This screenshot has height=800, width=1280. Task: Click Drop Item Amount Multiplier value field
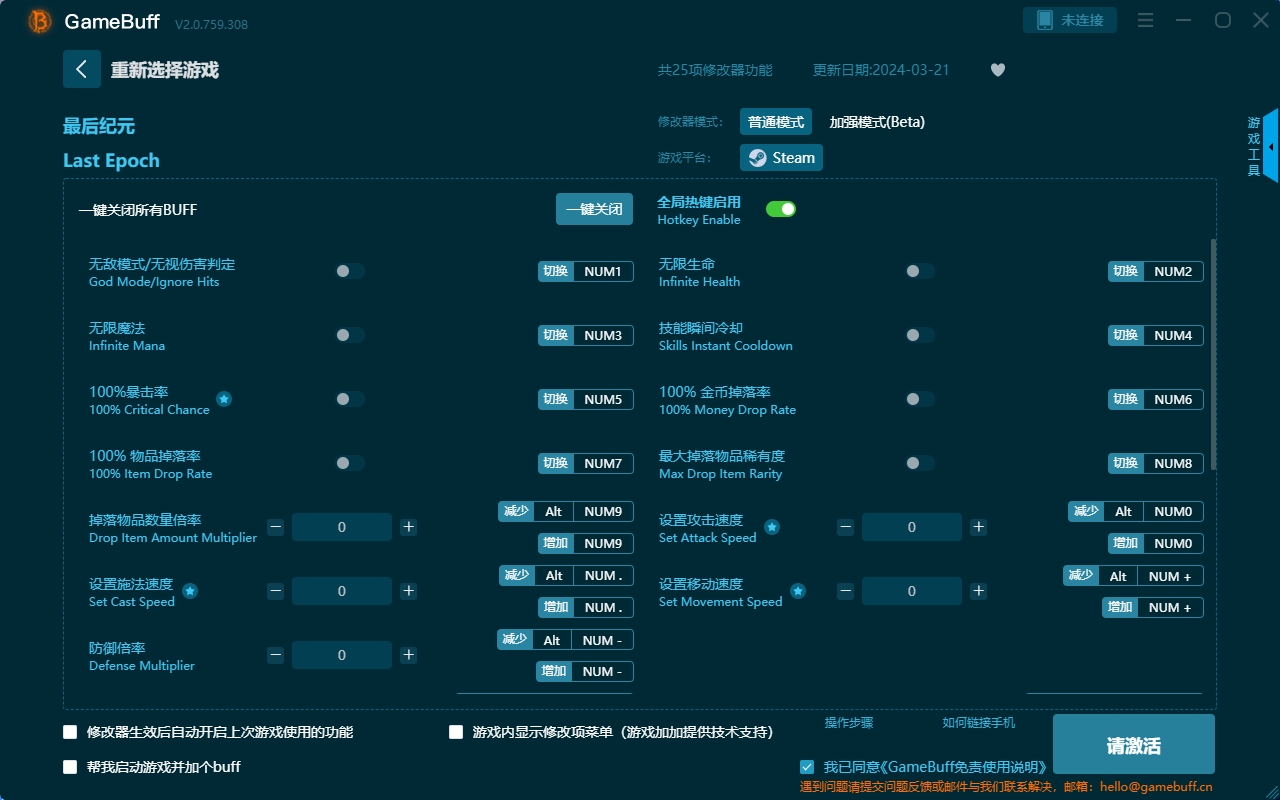[342, 527]
